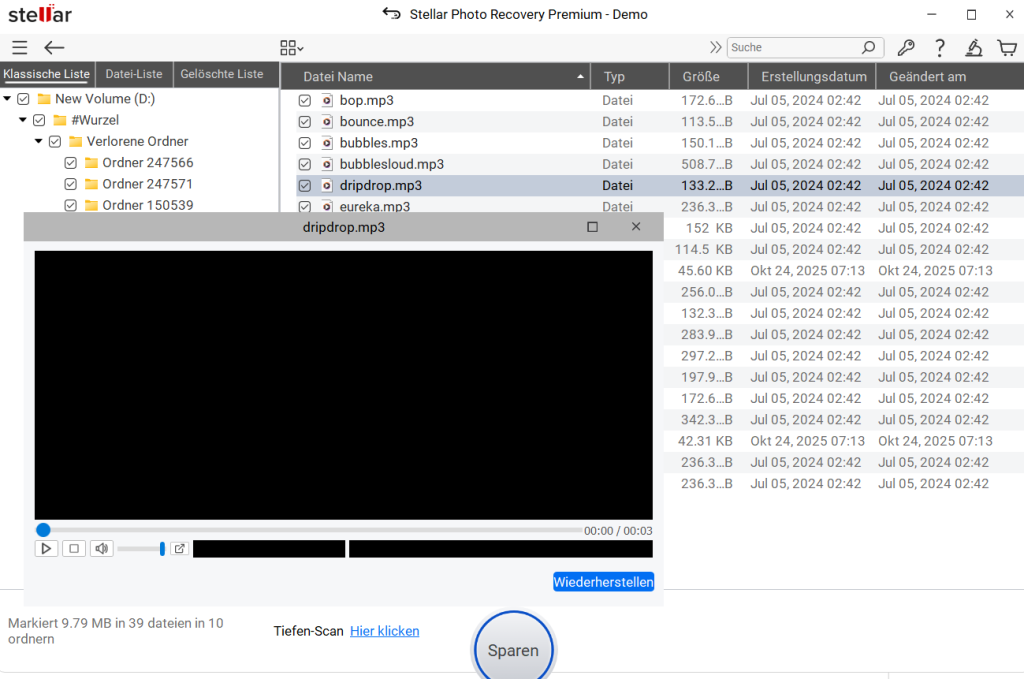Open the hamburger menu

[x=20, y=48]
